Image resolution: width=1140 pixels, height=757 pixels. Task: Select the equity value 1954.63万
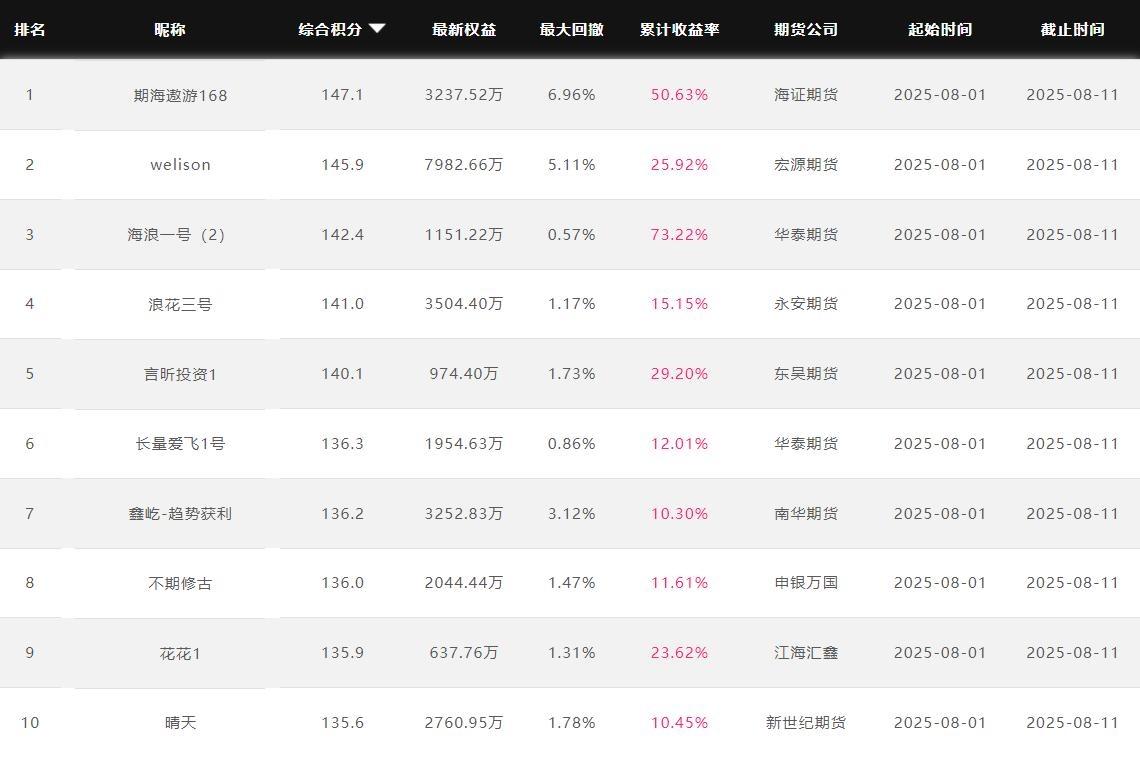[x=464, y=443]
